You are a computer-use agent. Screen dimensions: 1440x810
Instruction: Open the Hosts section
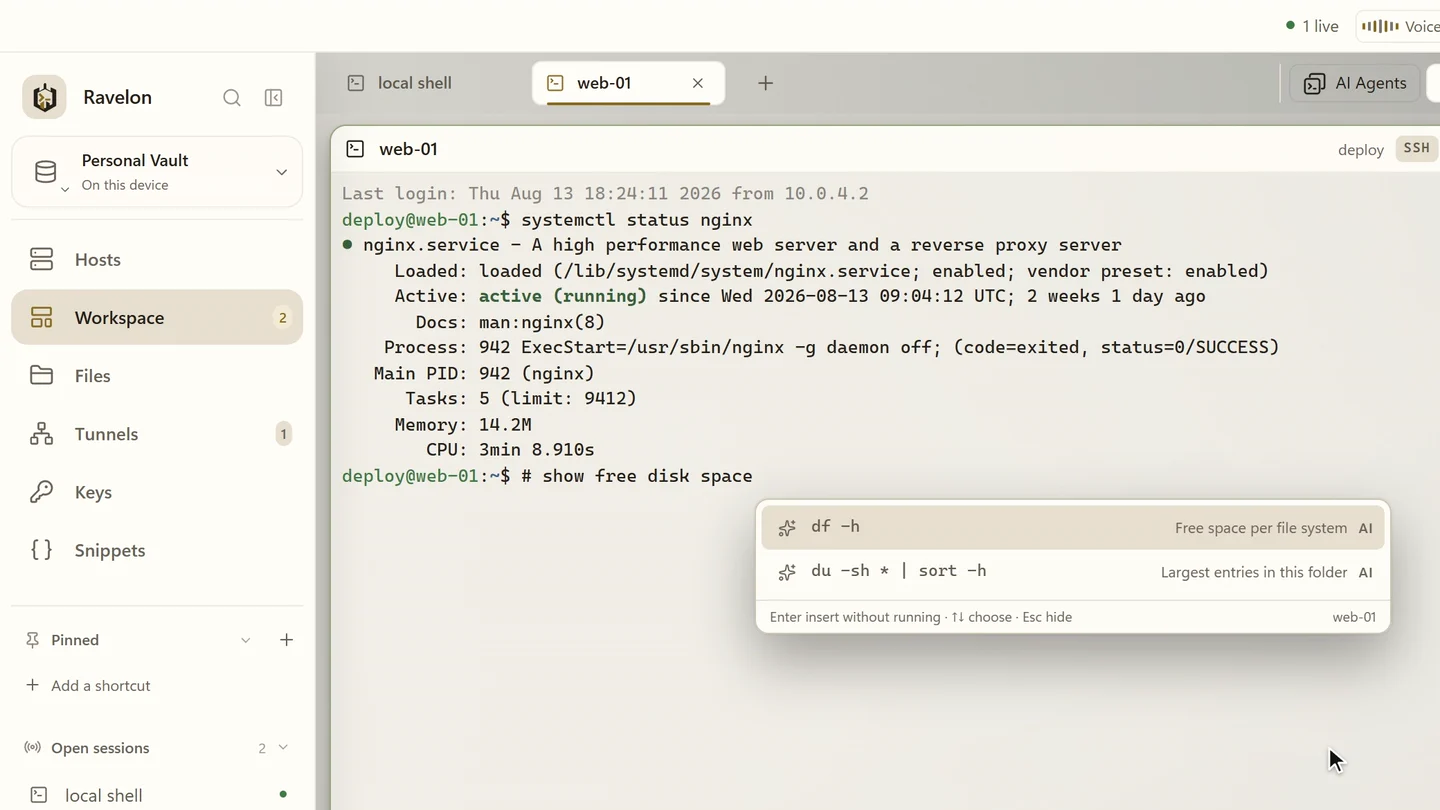157,259
